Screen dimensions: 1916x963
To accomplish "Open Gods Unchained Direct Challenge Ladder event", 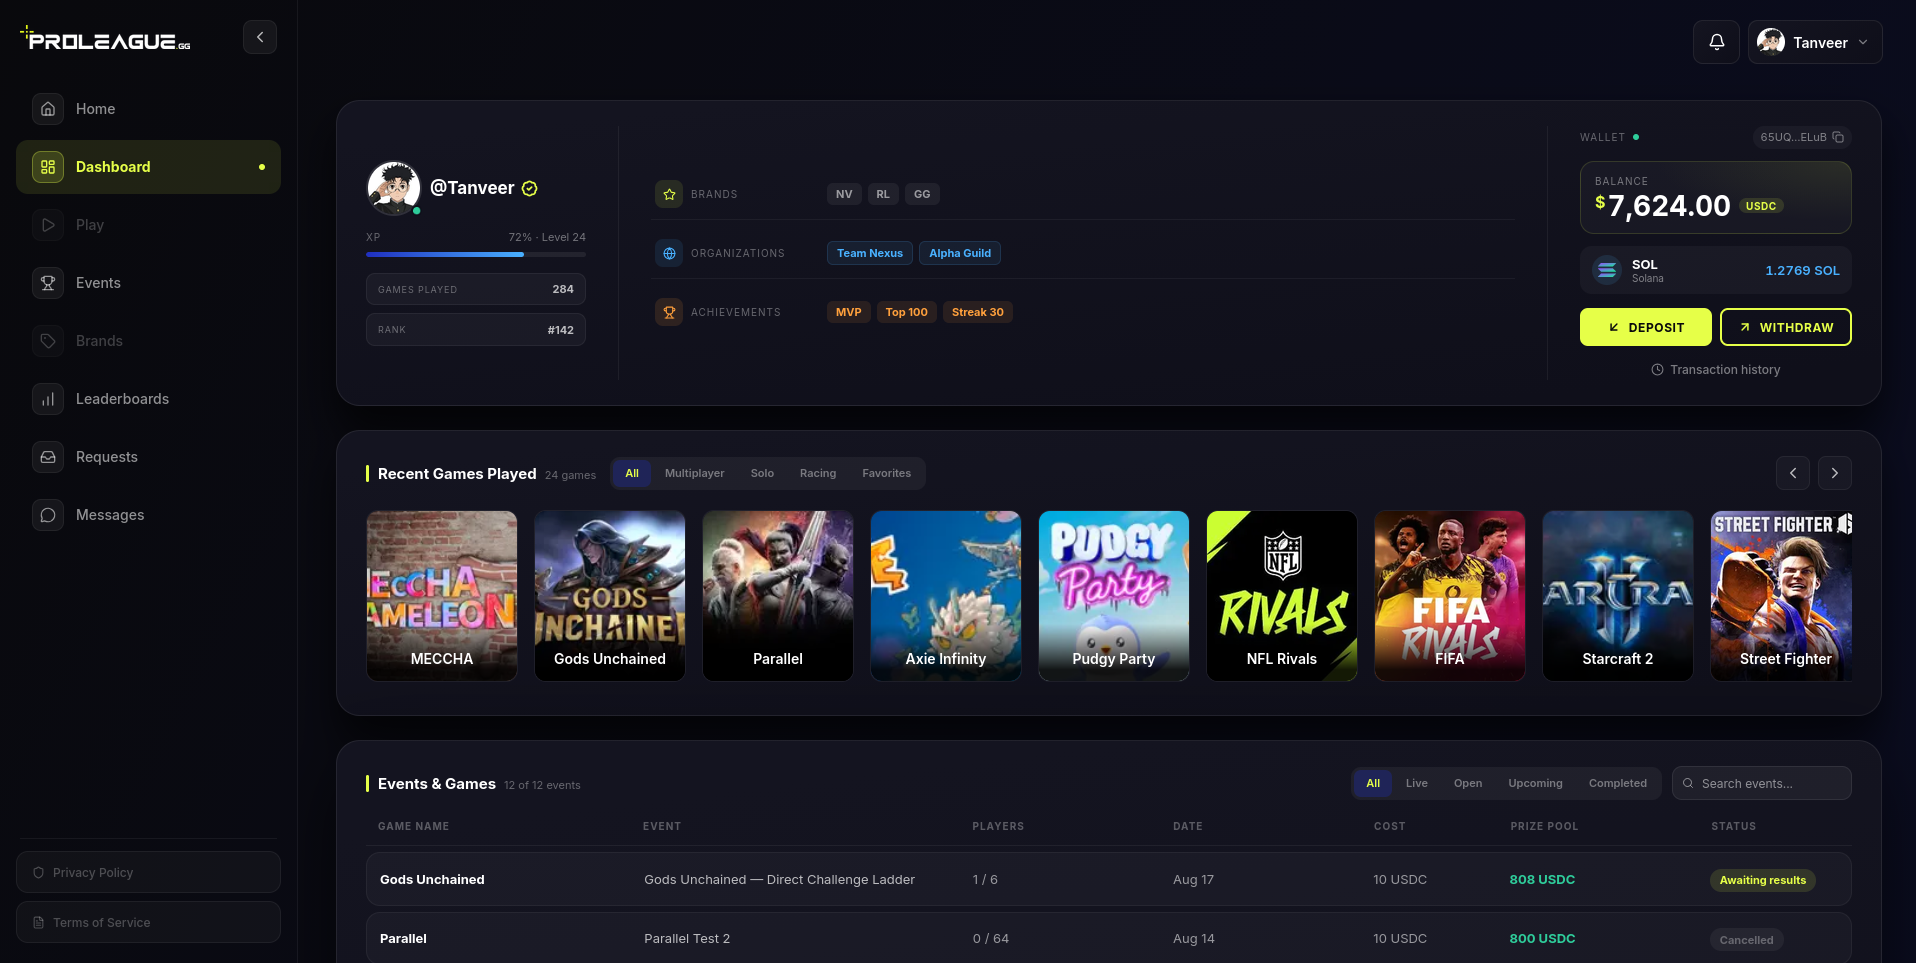I will click(x=1109, y=880).
